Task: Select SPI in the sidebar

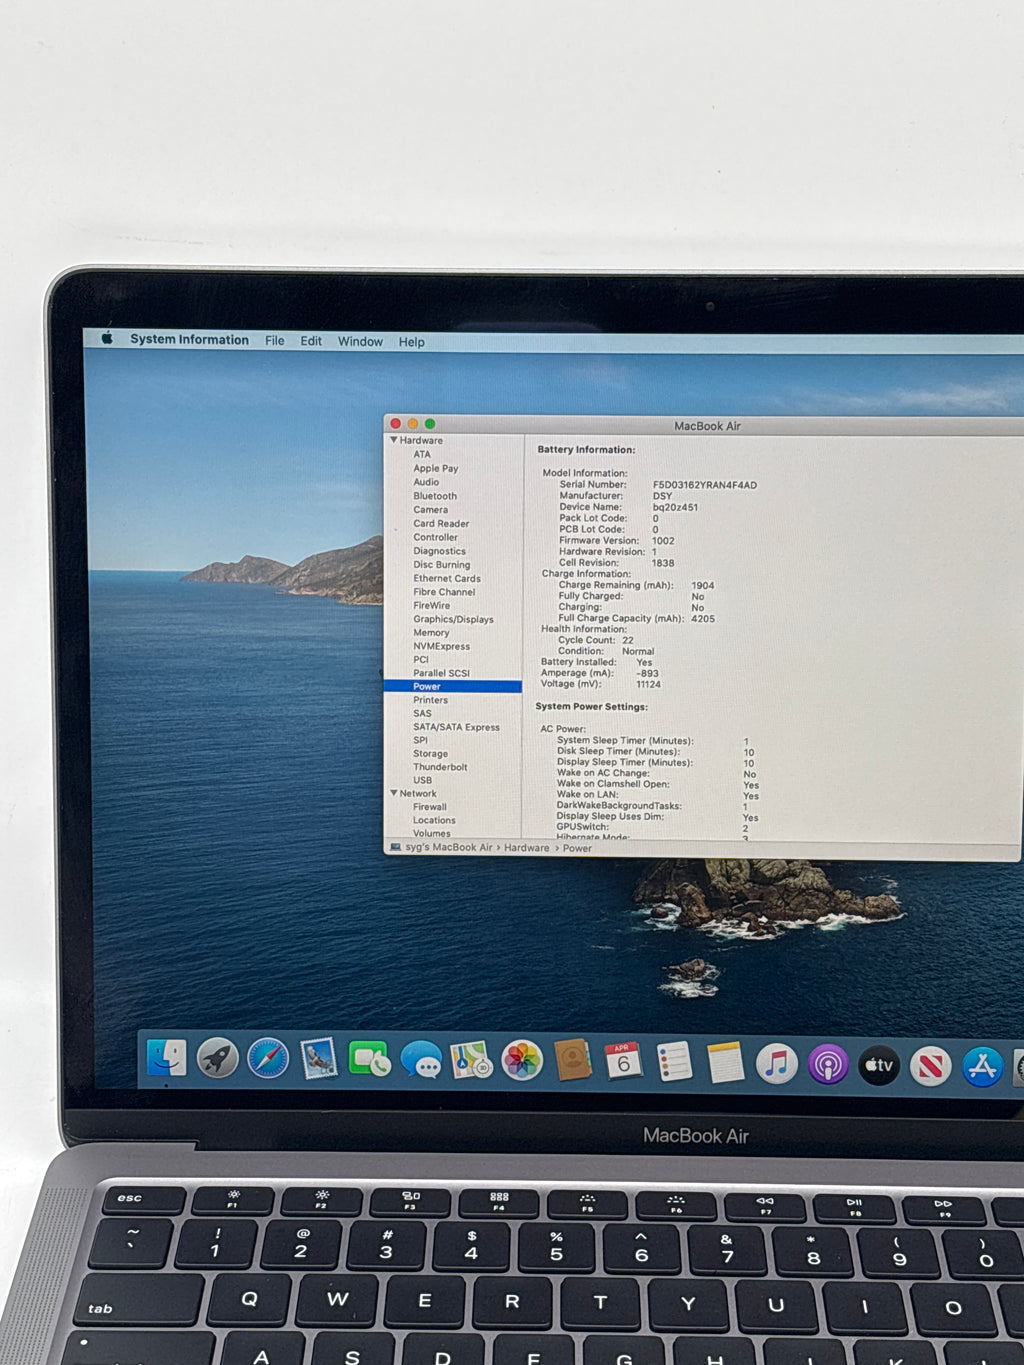Action: pyautogui.click(x=420, y=740)
